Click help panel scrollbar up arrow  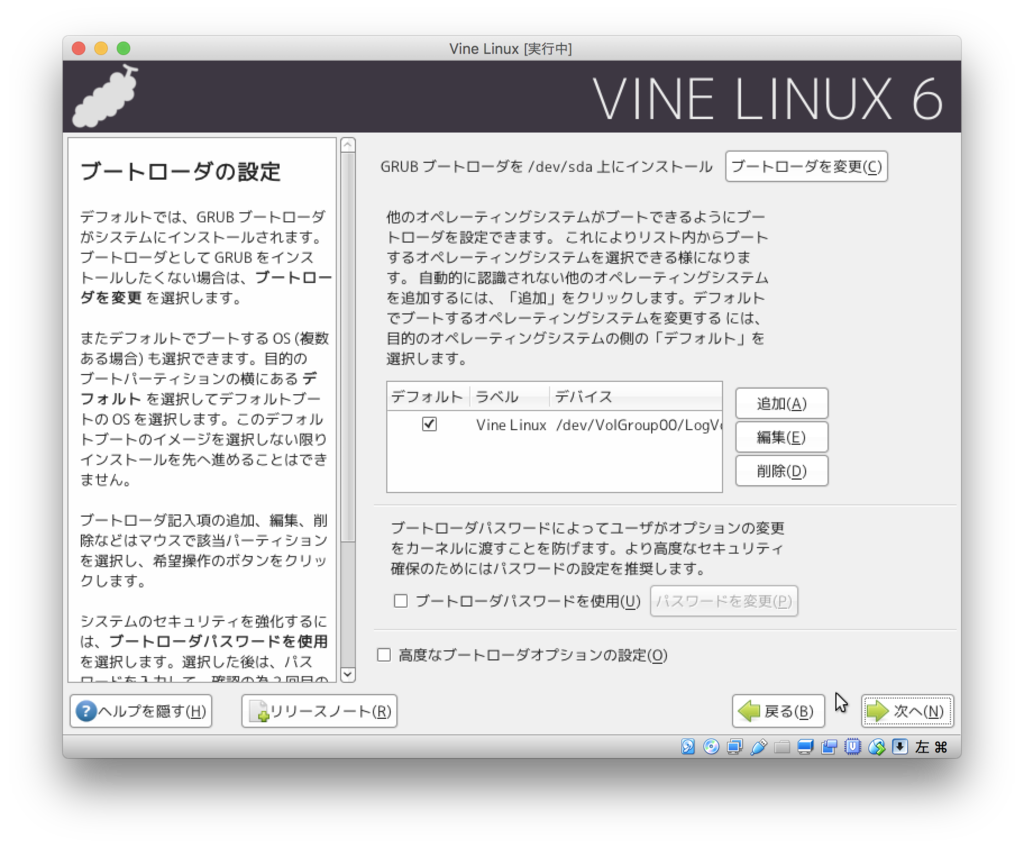(x=348, y=145)
